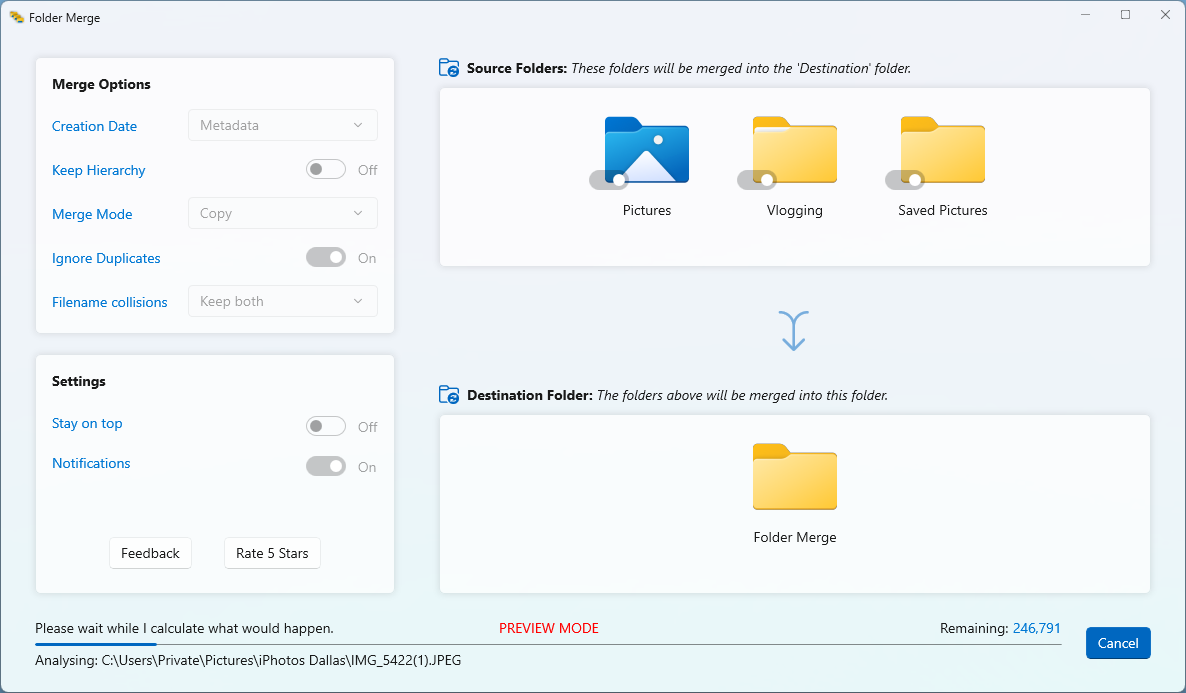This screenshot has height=693, width=1186.
Task: Click the Source Folders blue folder icon
Action: 449,67
